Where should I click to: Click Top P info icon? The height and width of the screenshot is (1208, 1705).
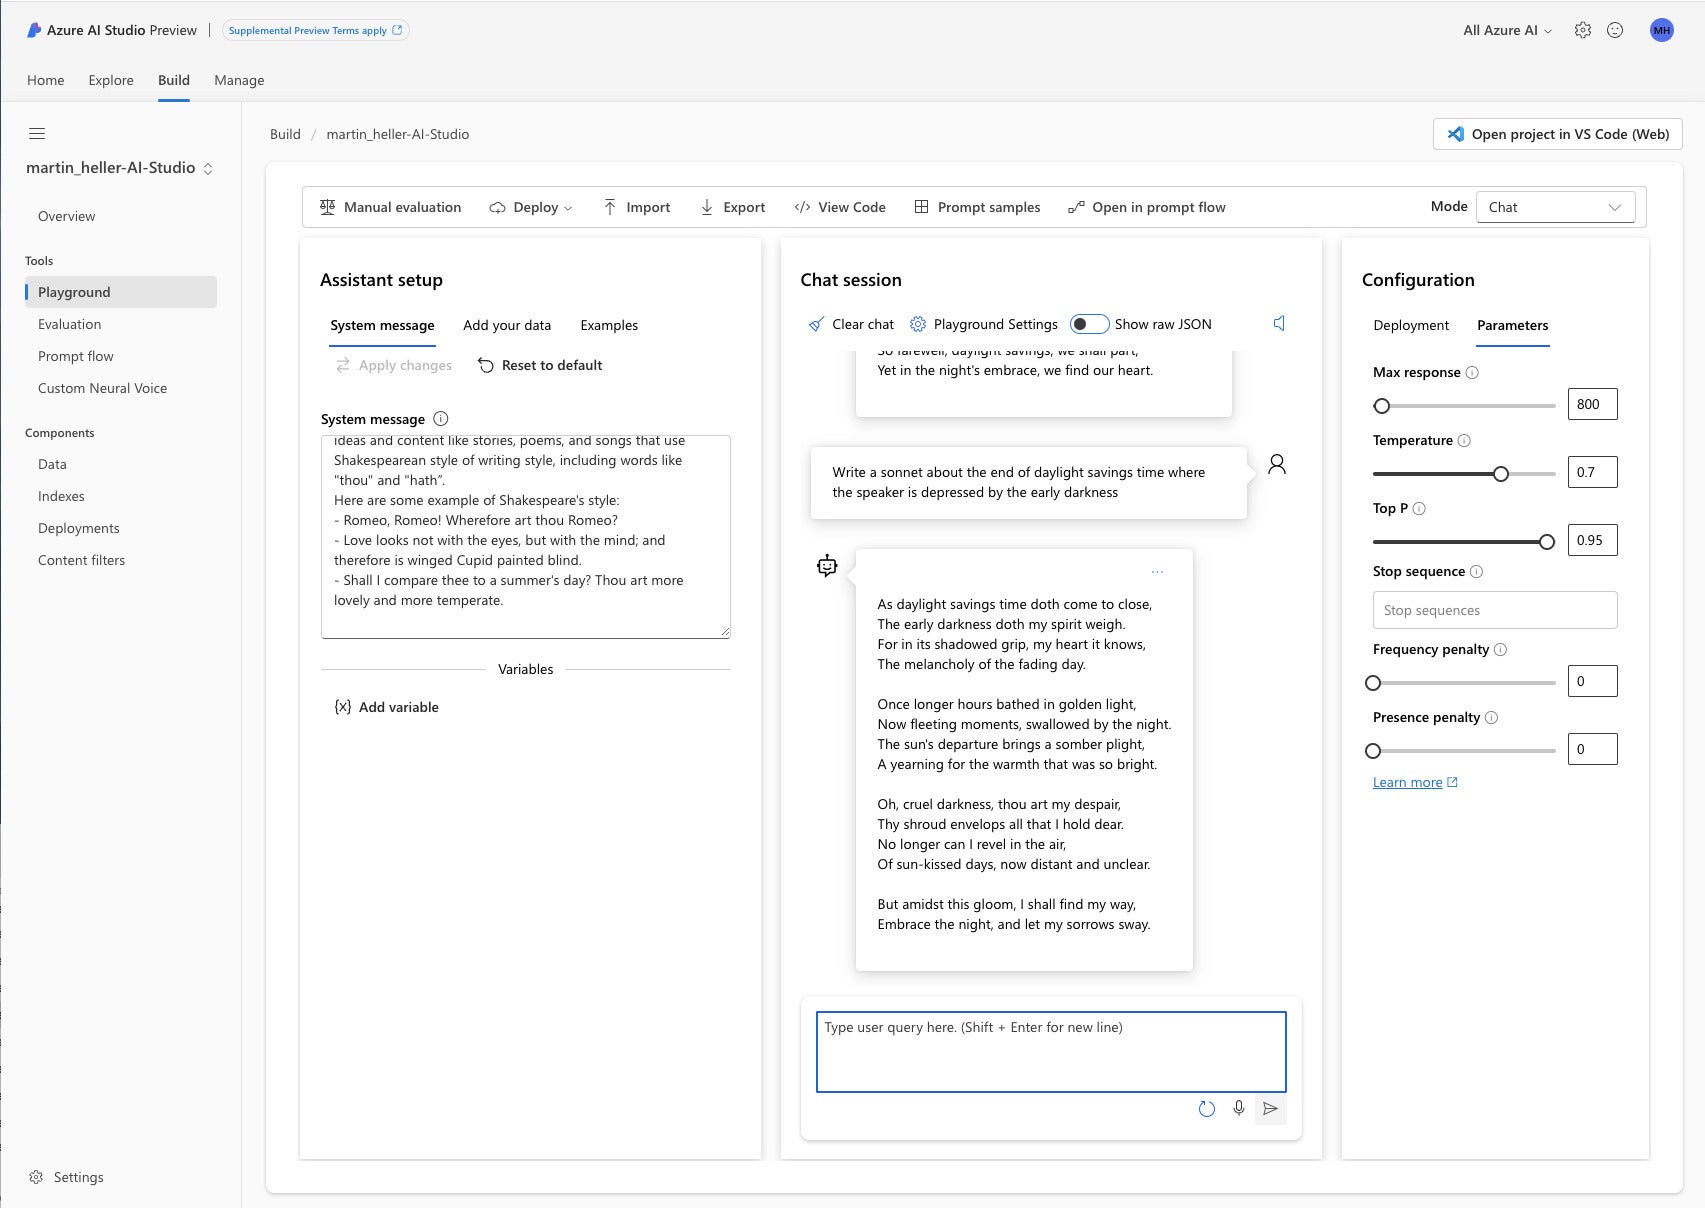click(x=1419, y=508)
